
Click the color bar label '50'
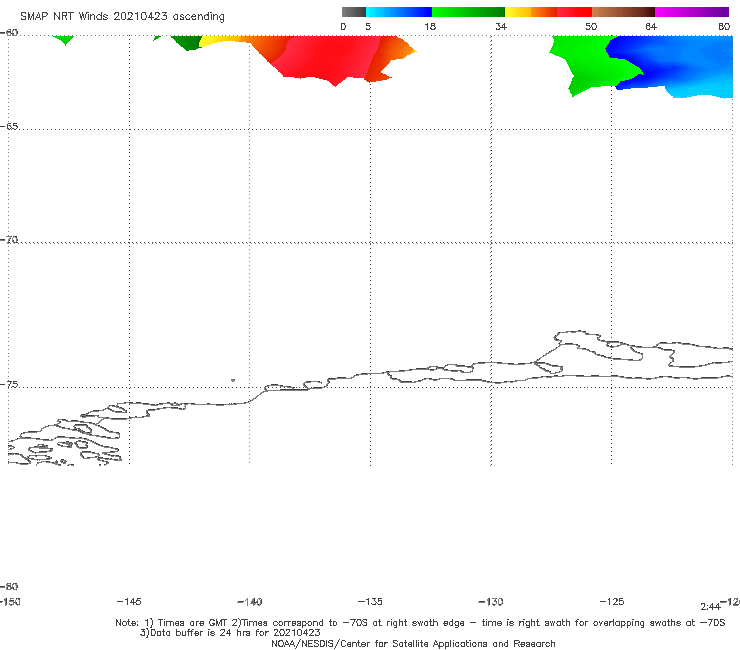coord(591,26)
